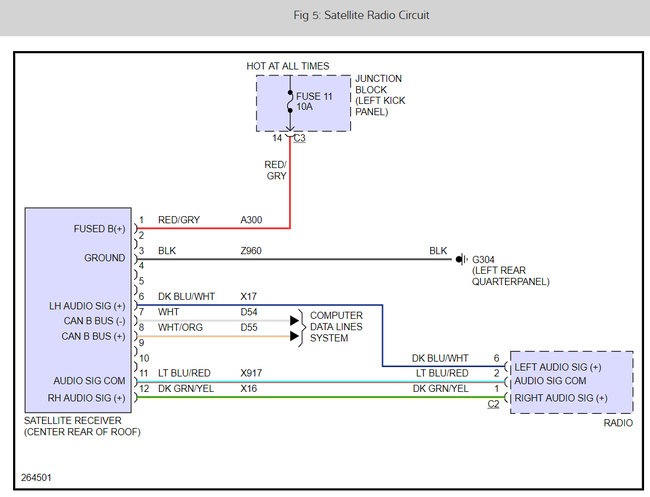This screenshot has height=497, width=650.
Task: Click the 'COMPUTER DATA LINES SYSTEM' text
Action: [336, 327]
